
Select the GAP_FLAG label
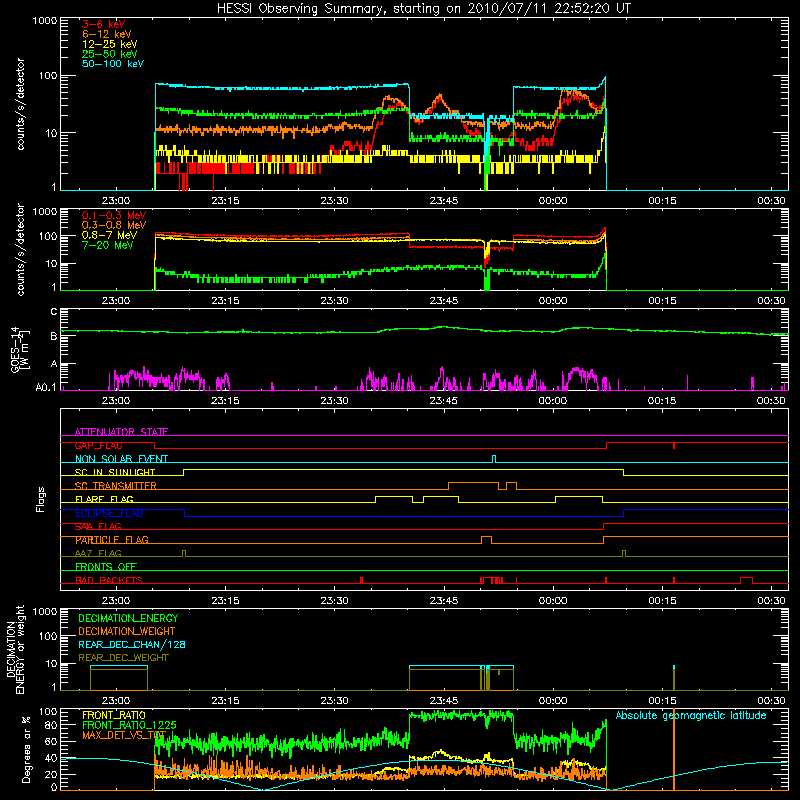[98, 445]
